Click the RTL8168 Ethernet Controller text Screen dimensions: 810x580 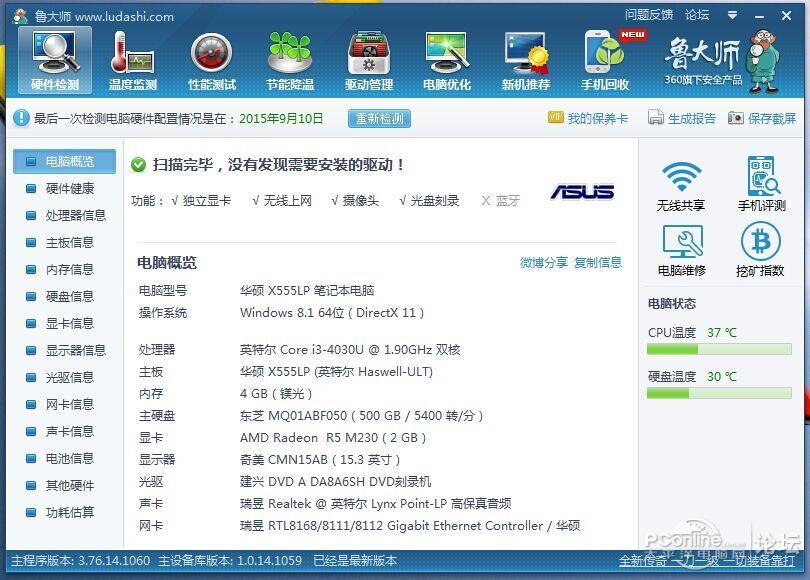410,526
